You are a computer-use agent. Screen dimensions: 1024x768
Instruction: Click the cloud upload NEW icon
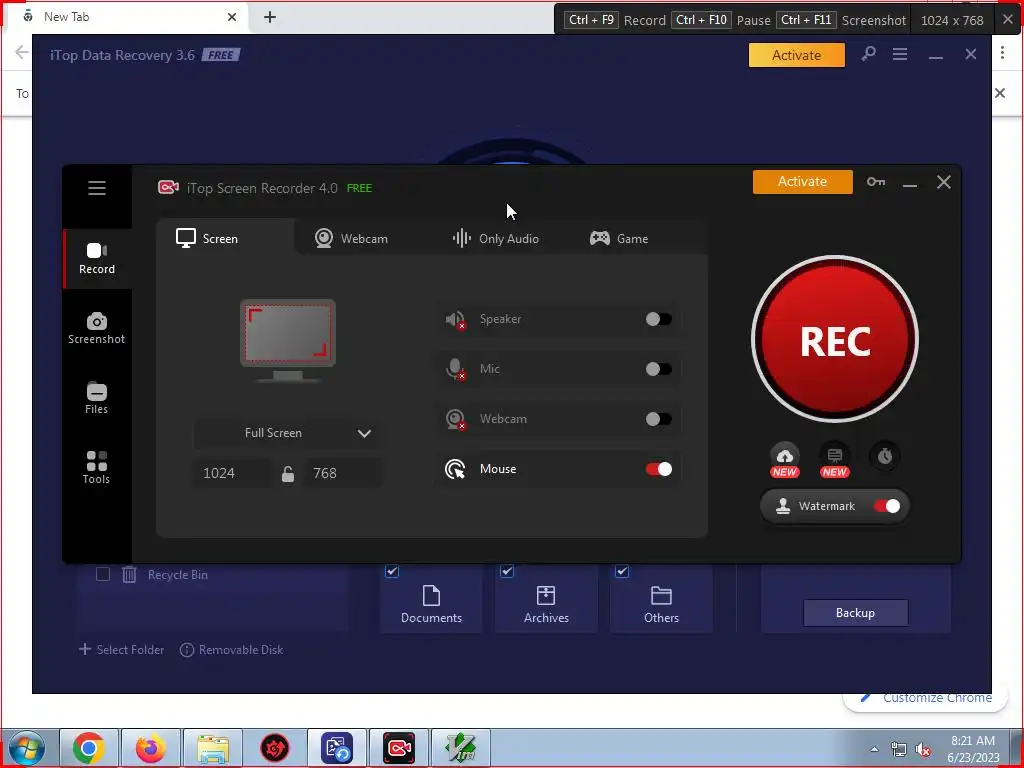tap(785, 457)
